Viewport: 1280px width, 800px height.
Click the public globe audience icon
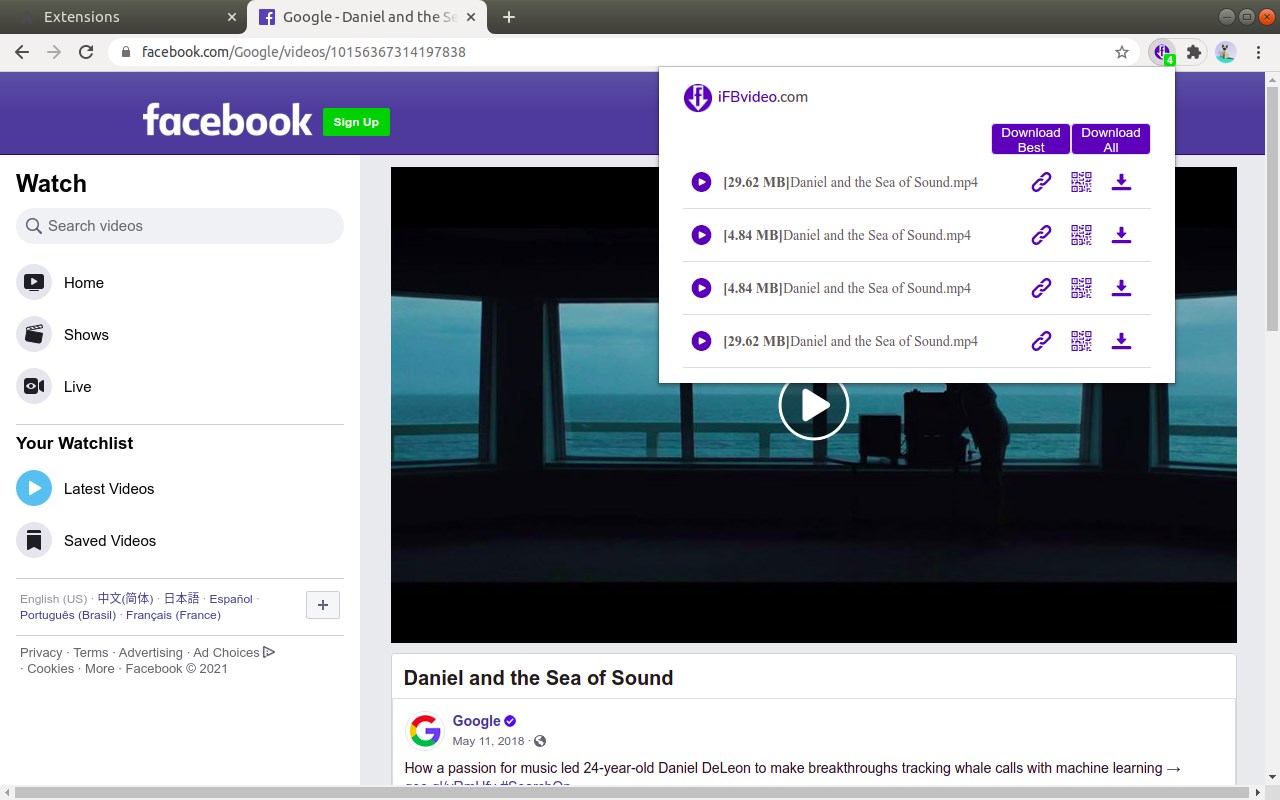(x=540, y=741)
